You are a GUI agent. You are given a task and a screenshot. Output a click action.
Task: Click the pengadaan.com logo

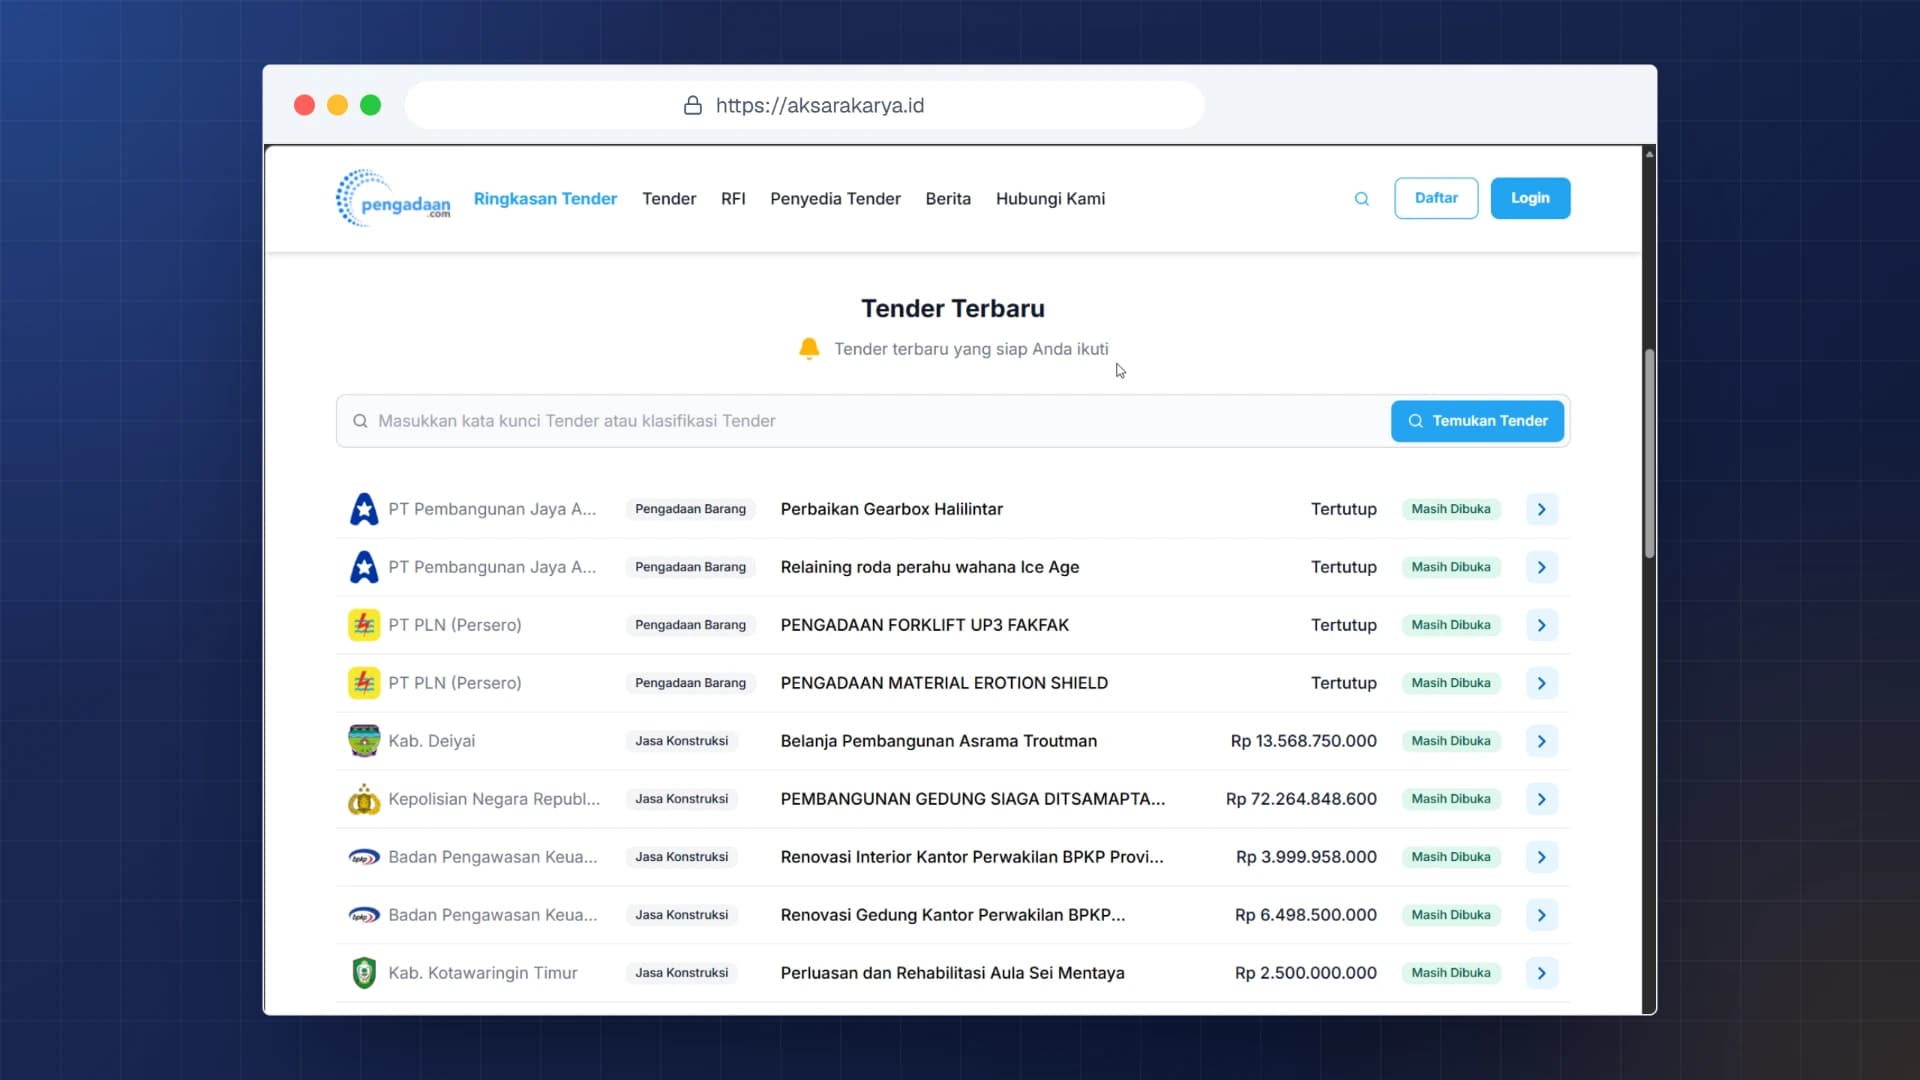(x=393, y=198)
